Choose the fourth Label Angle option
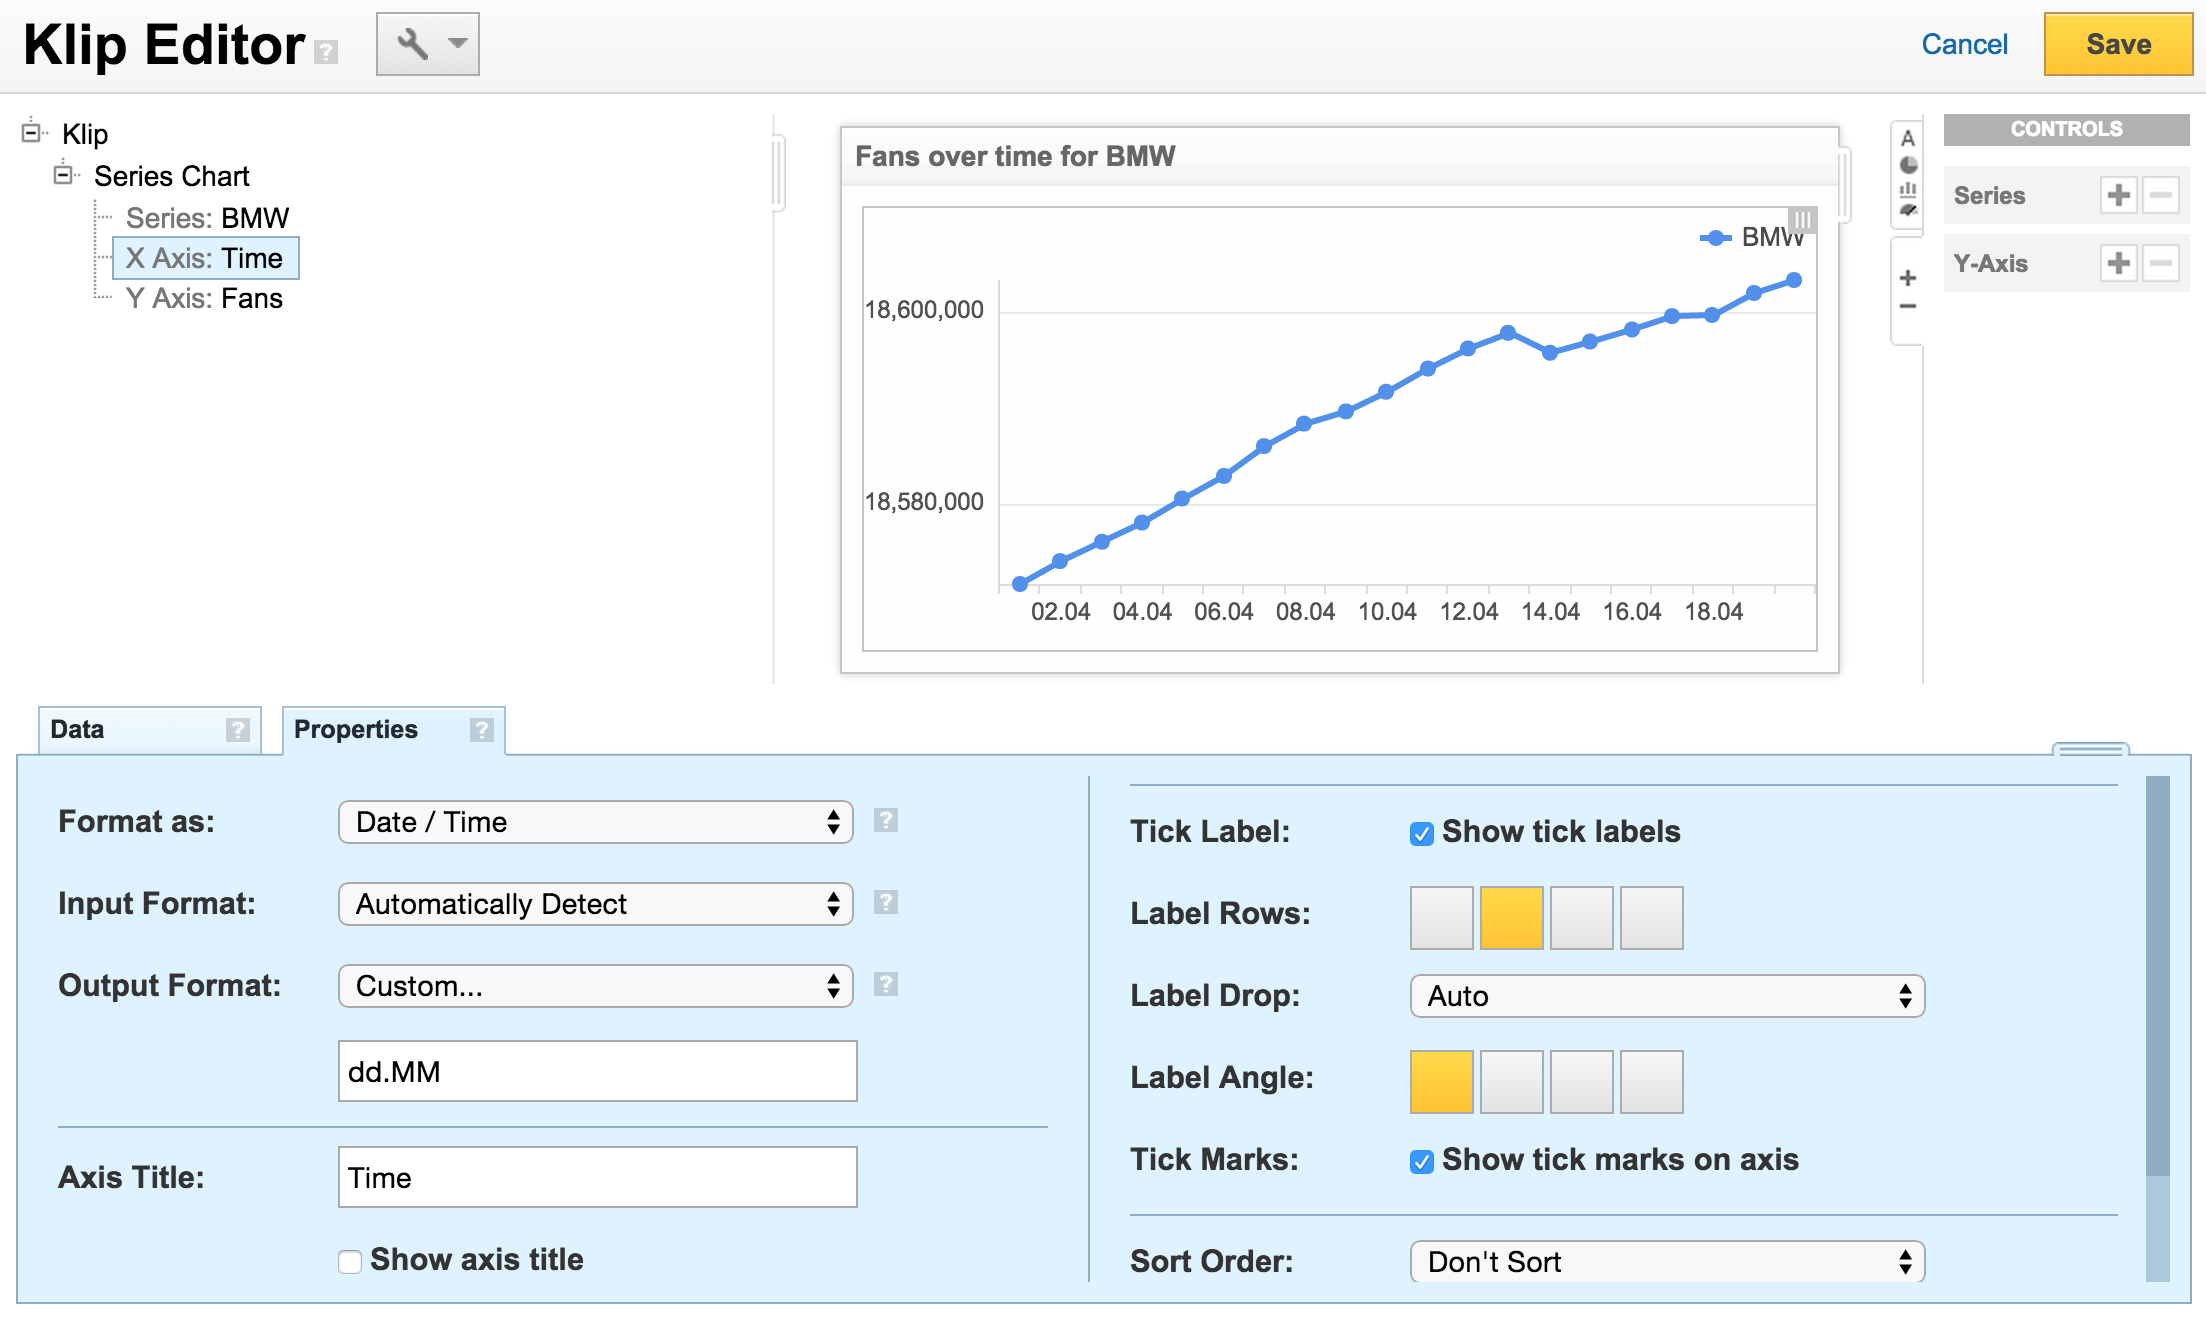 pos(1651,1081)
